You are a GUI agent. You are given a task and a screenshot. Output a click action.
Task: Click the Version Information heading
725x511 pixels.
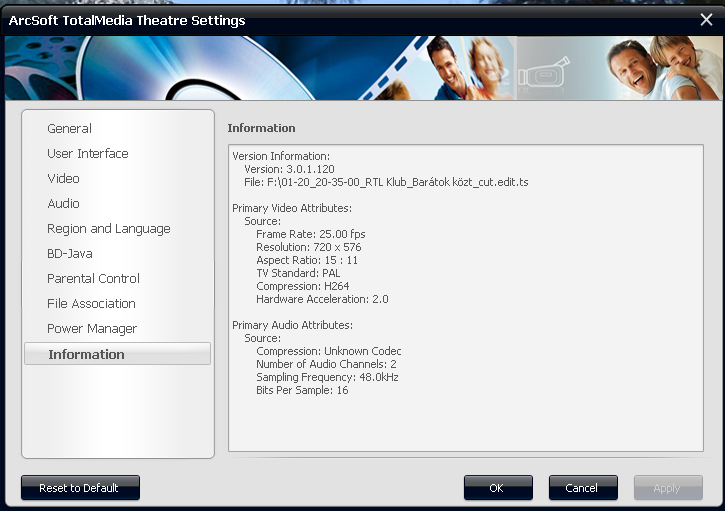281,156
